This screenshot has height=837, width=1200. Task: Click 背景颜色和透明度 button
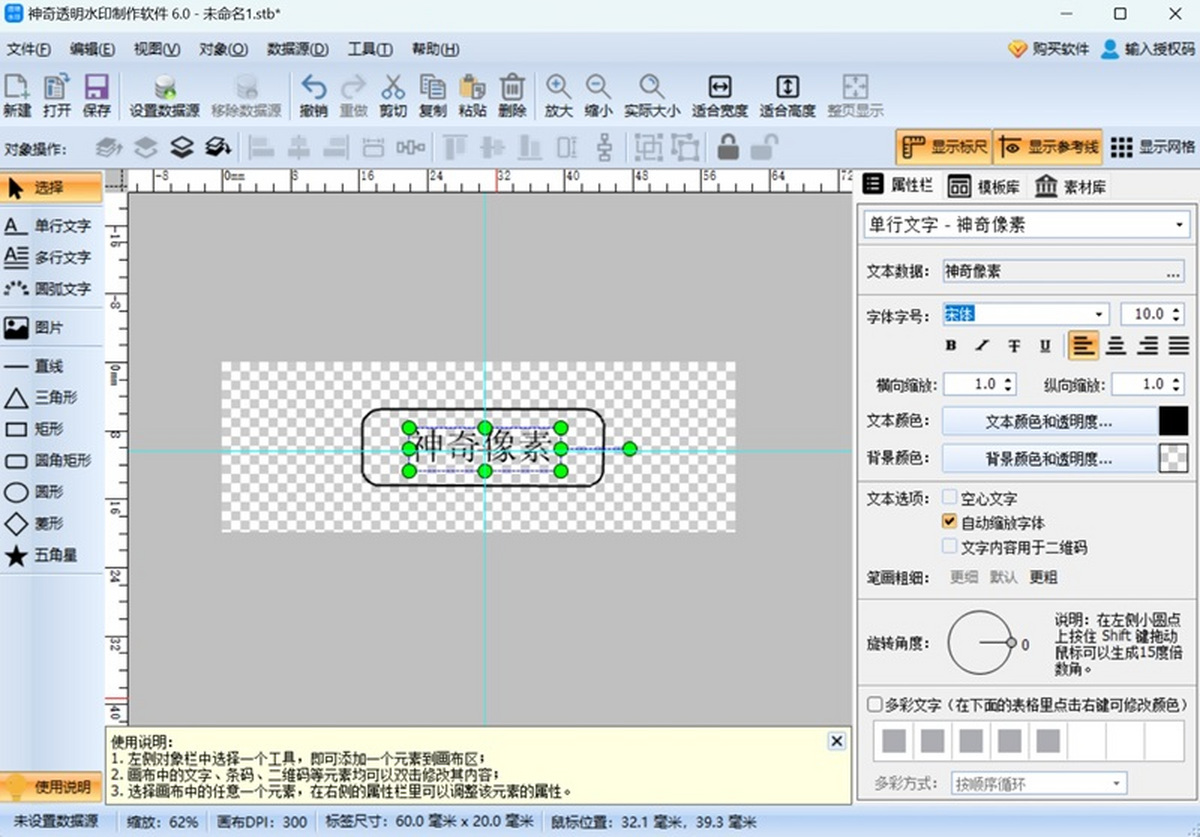point(1049,459)
